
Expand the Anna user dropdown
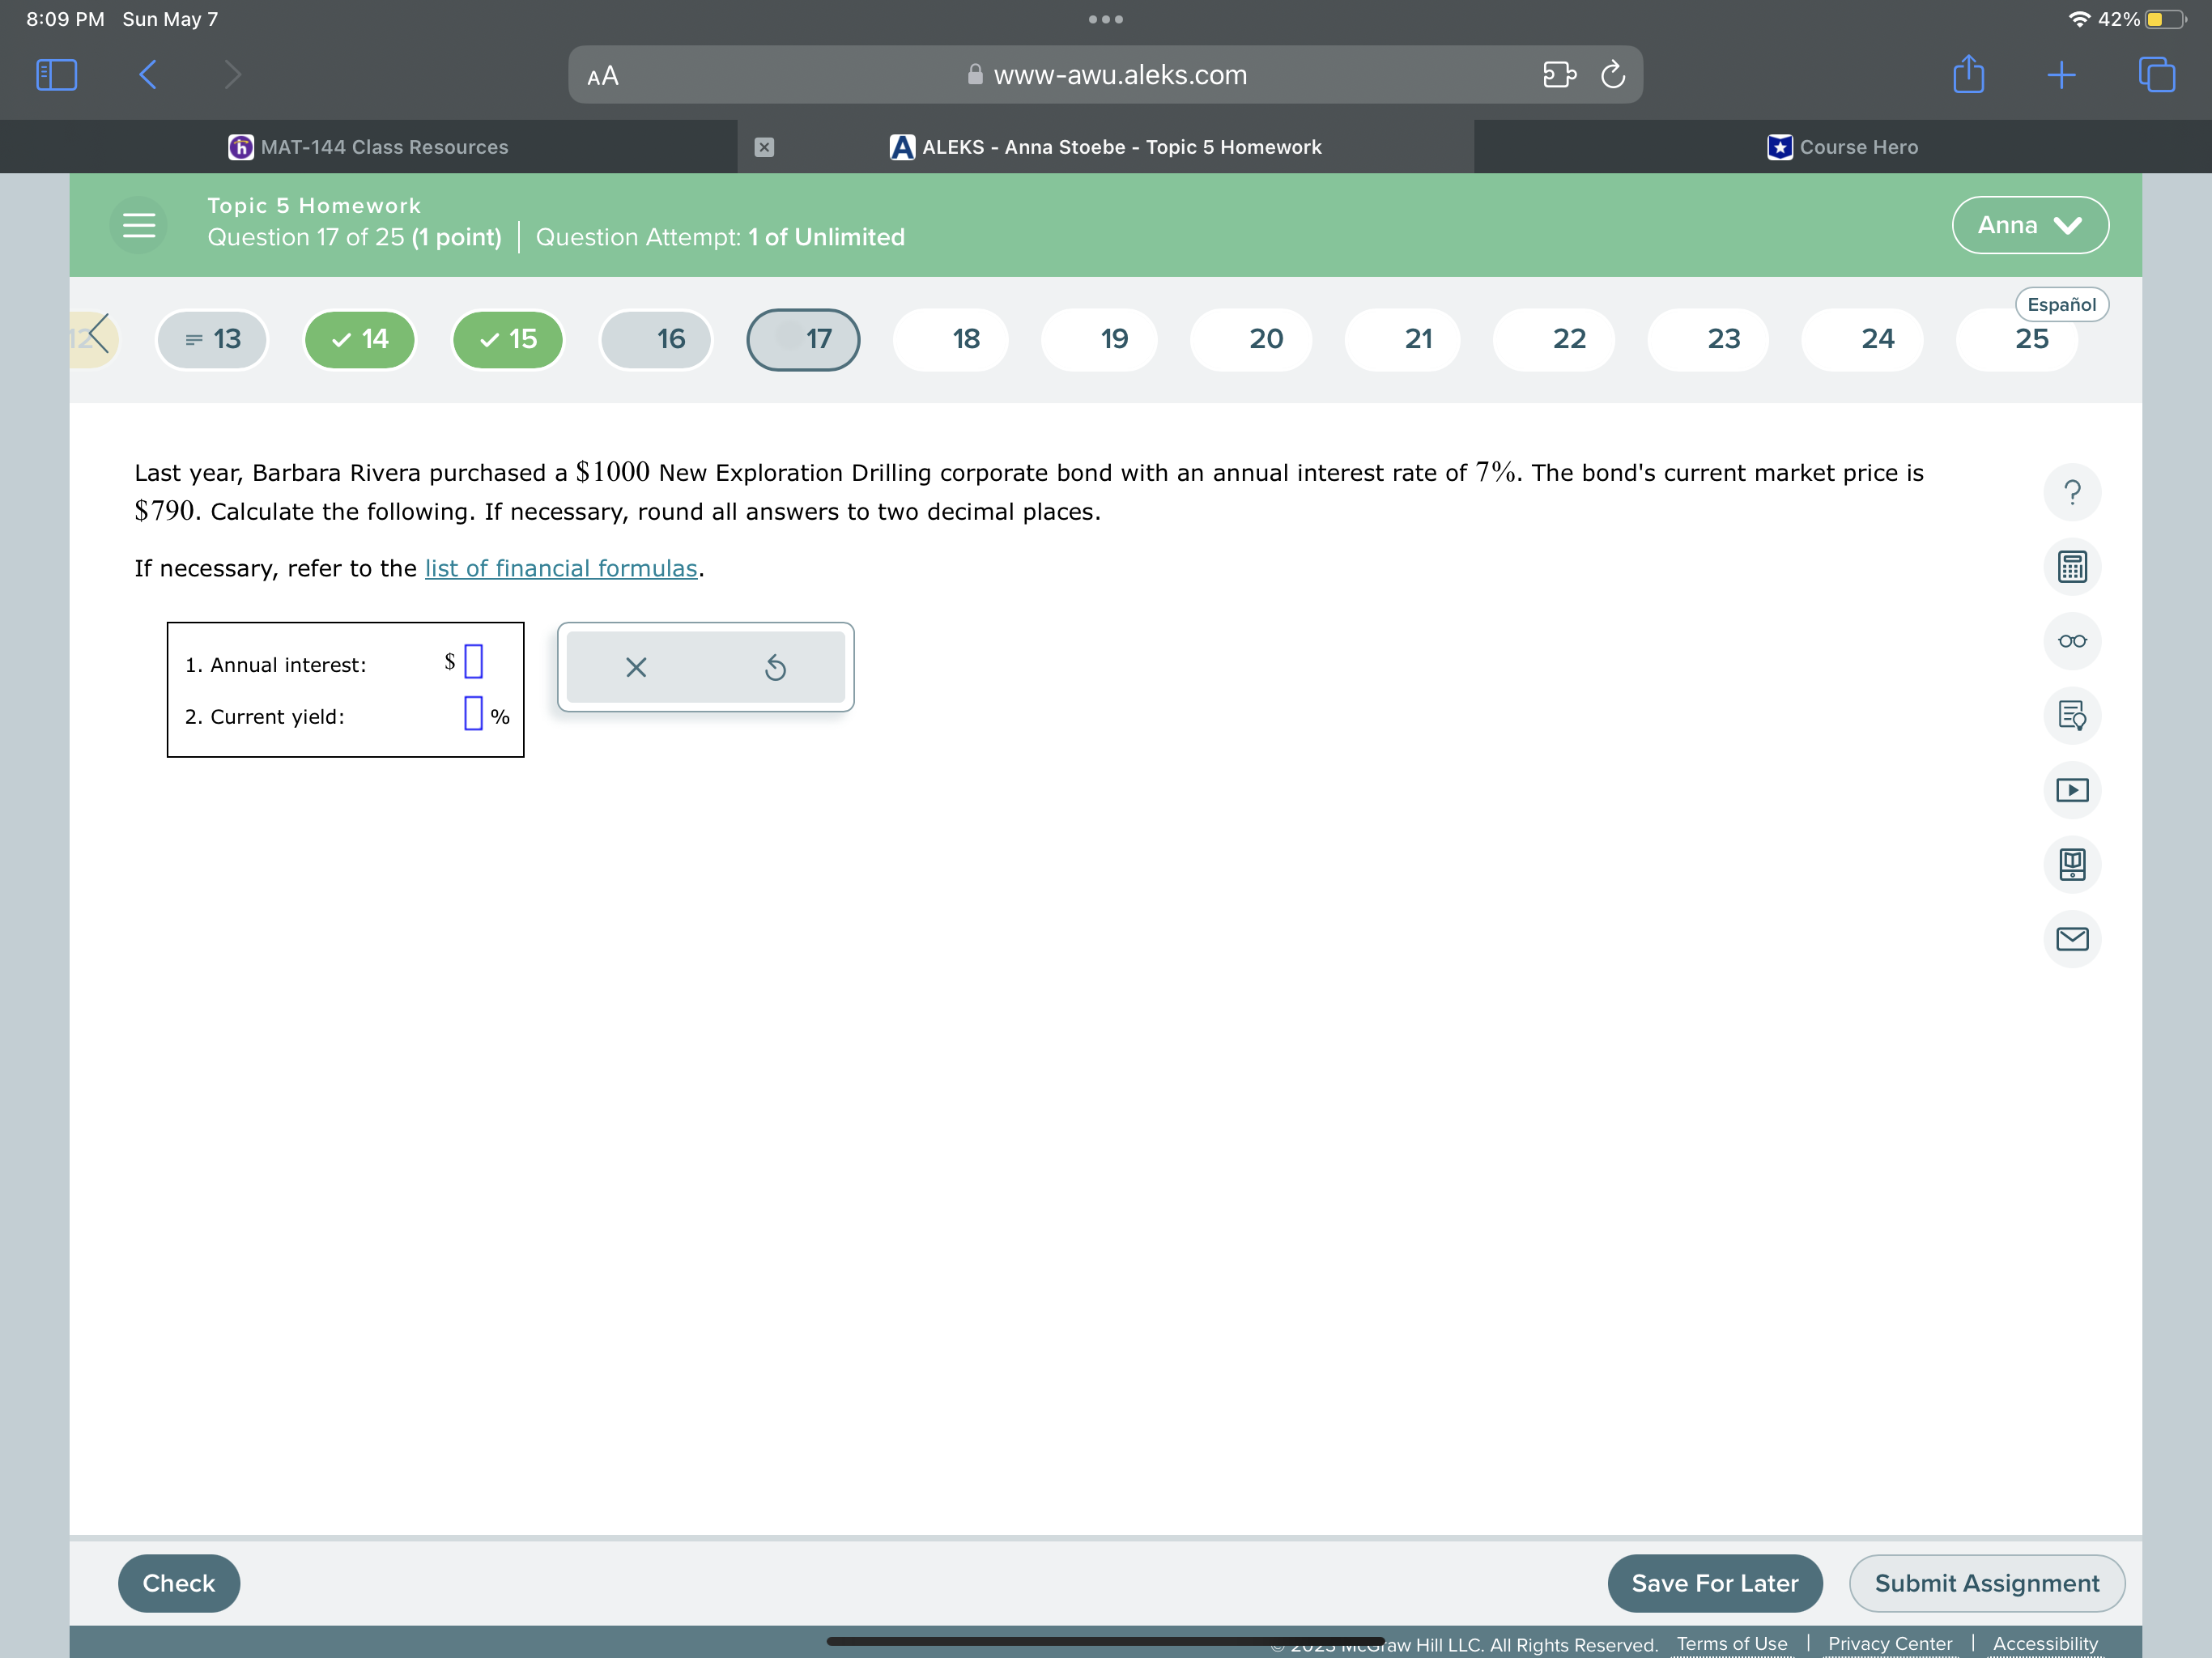[x=2029, y=225]
